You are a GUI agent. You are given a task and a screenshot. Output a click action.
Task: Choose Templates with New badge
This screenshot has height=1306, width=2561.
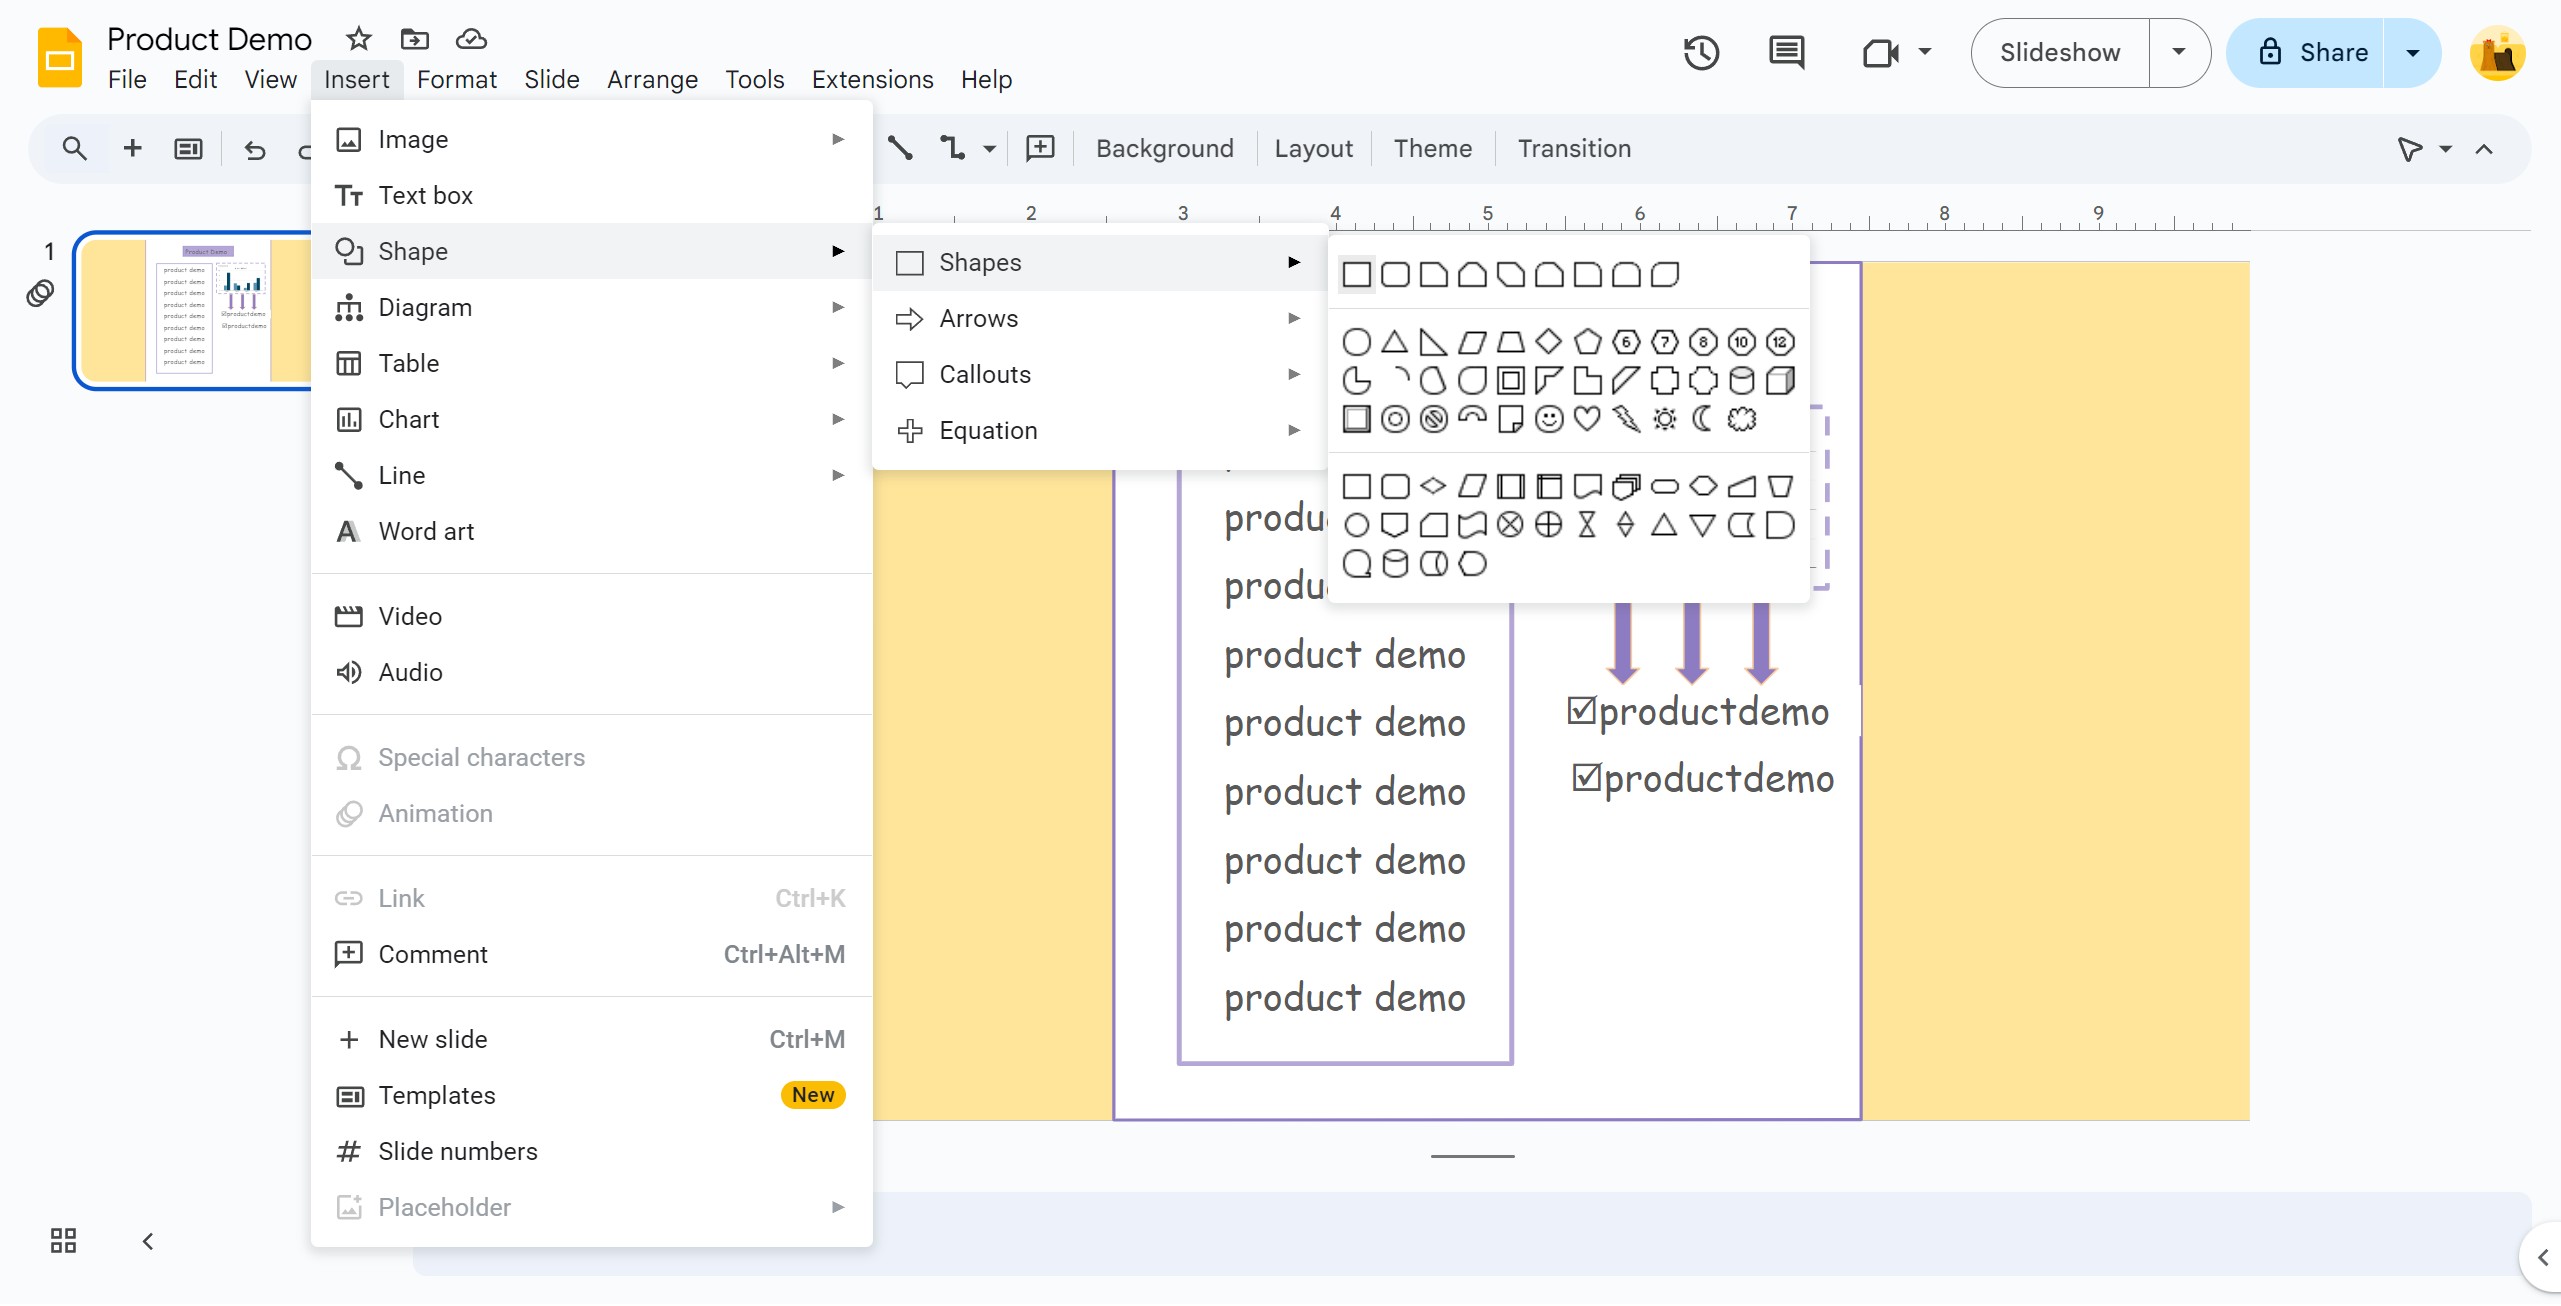coord(591,1095)
